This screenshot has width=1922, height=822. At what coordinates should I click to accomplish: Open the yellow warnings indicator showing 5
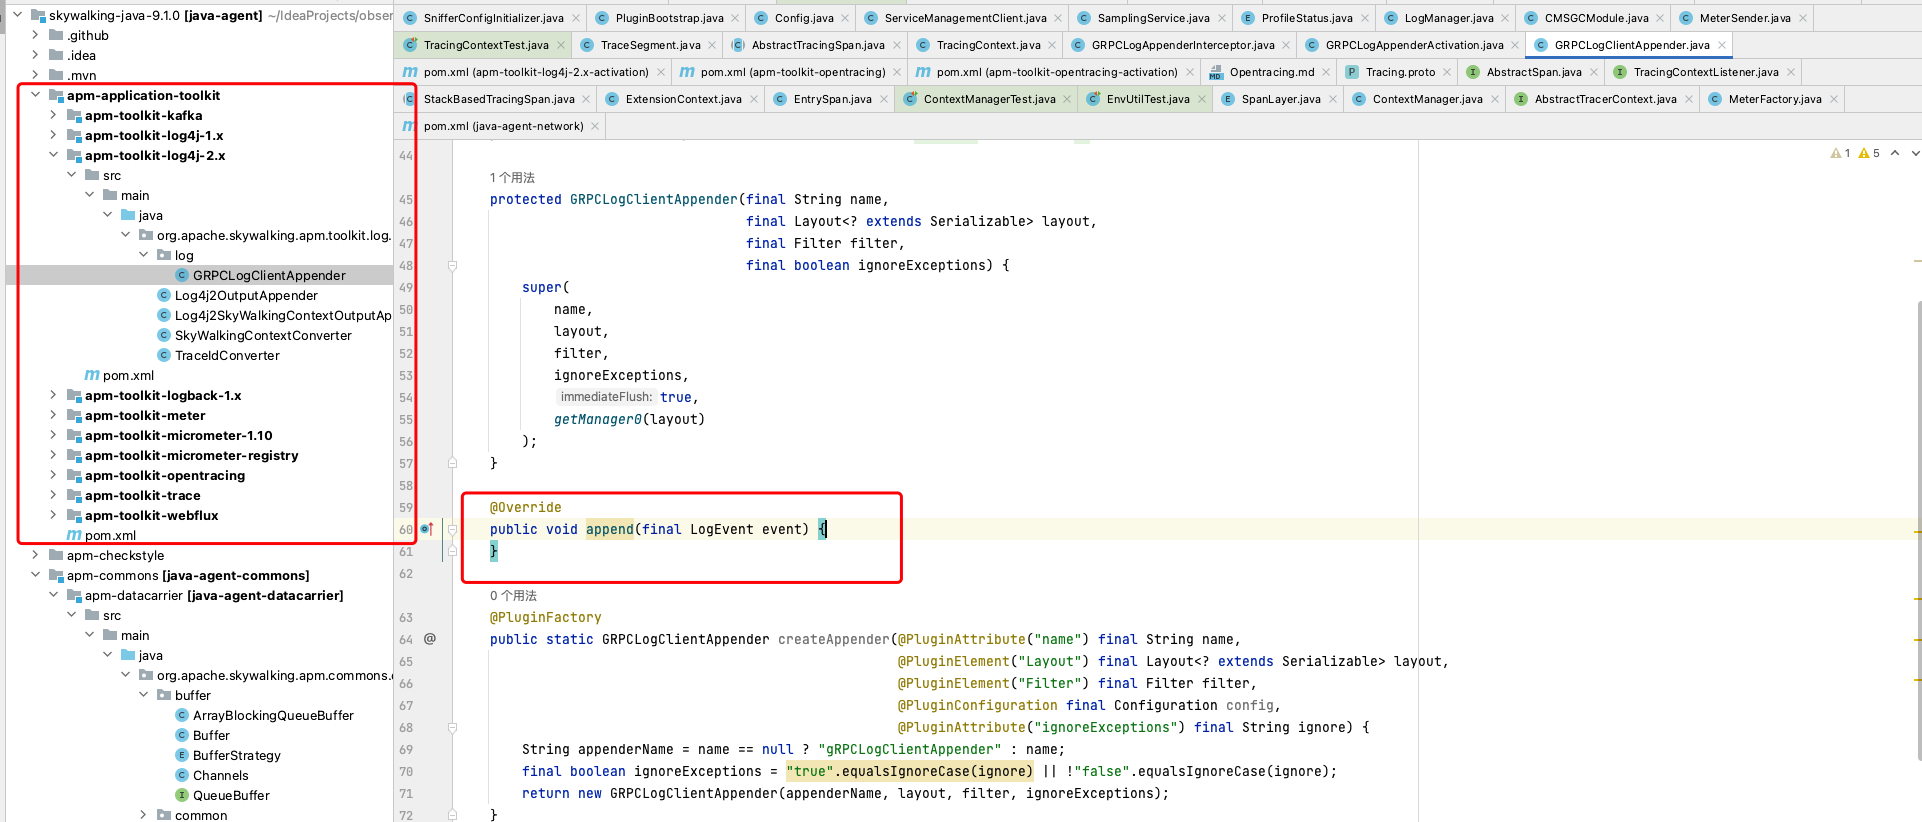point(1869,153)
